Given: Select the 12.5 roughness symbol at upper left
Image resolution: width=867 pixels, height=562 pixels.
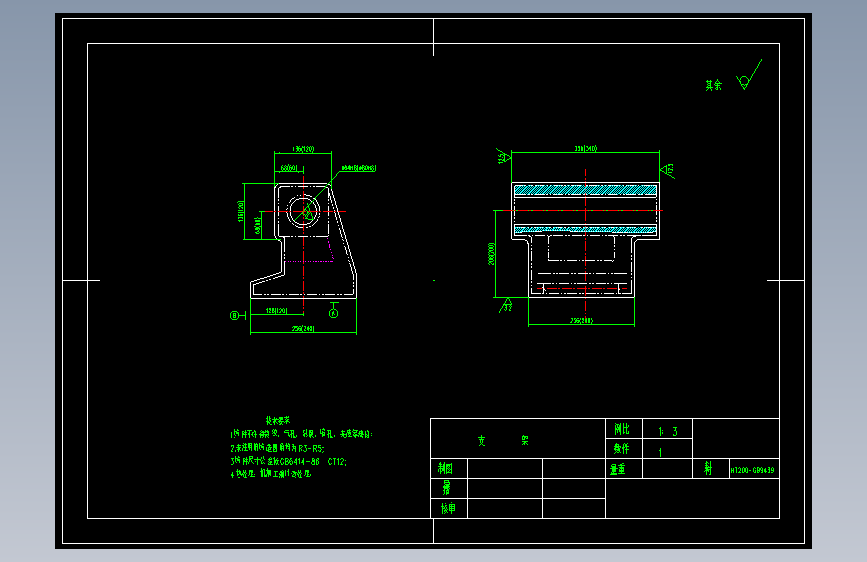Looking at the screenshot, I should [x=504, y=156].
